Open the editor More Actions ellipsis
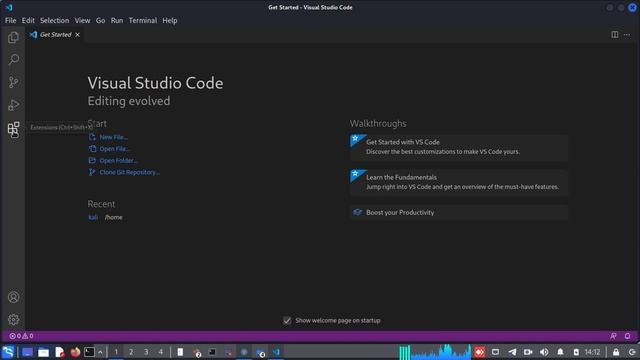The height and width of the screenshot is (360, 640). point(627,35)
